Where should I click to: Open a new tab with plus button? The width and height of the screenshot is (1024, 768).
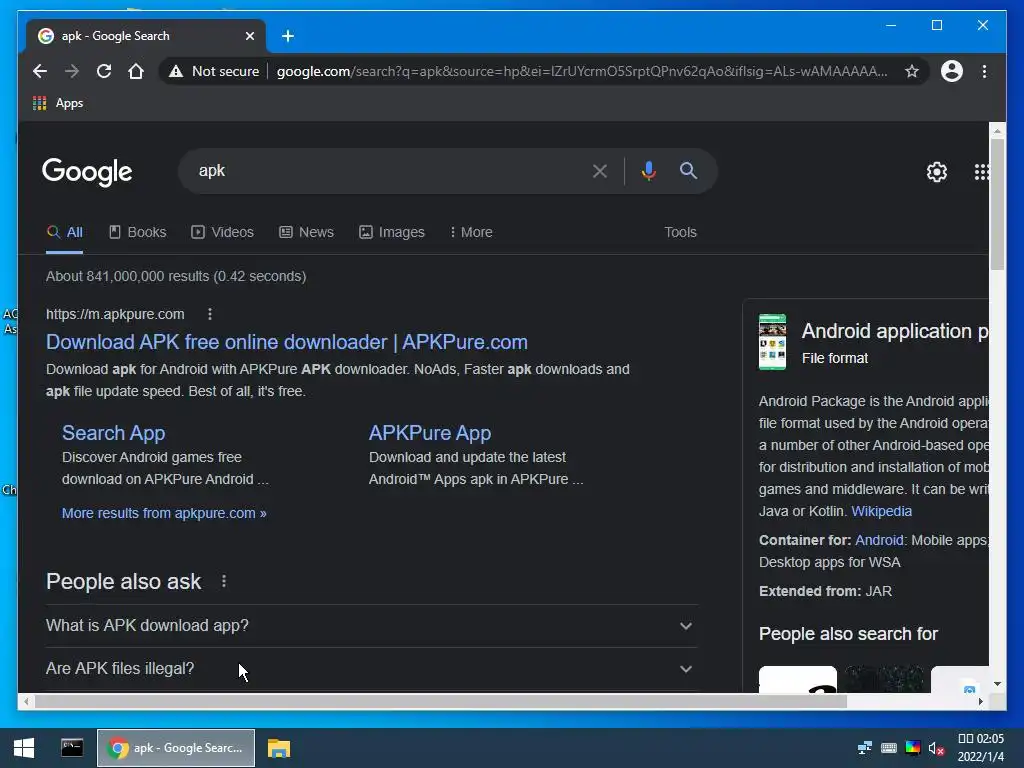pyautogui.click(x=288, y=36)
